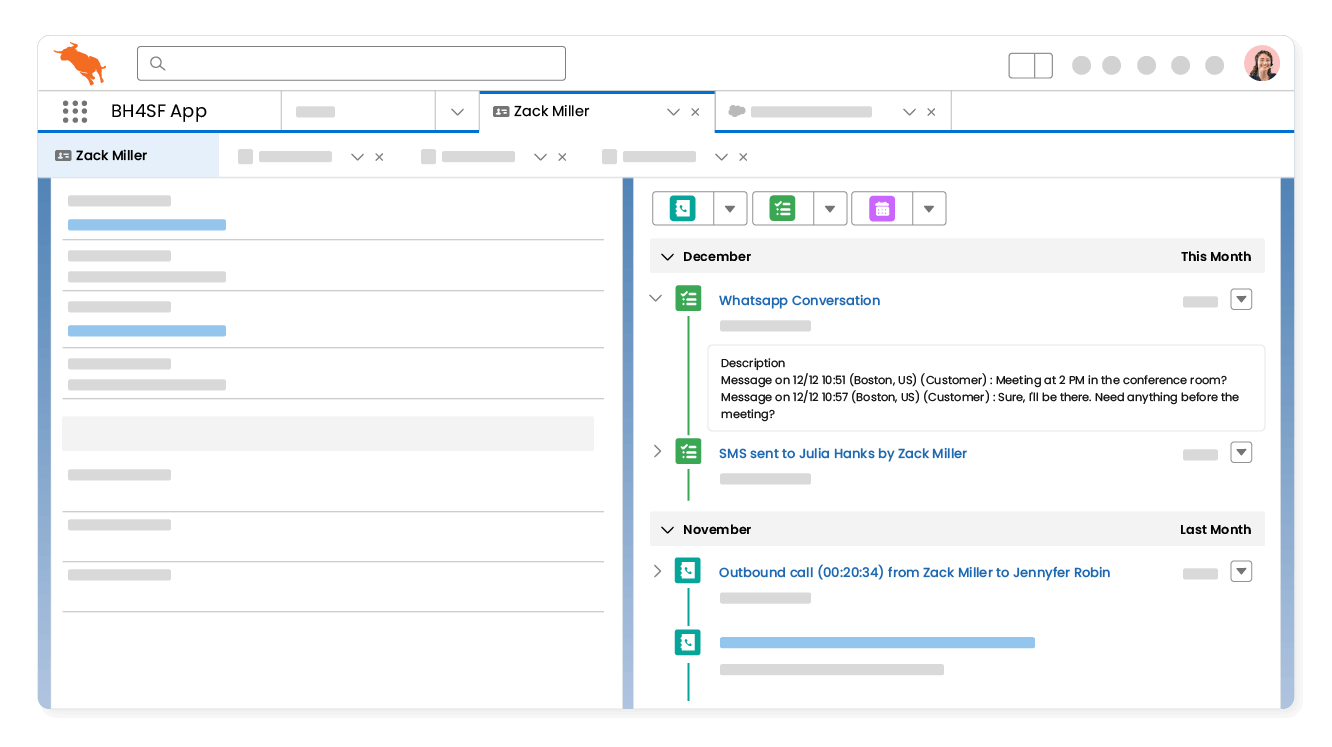
Task: Open the purple calendar event icon
Action: 880,208
